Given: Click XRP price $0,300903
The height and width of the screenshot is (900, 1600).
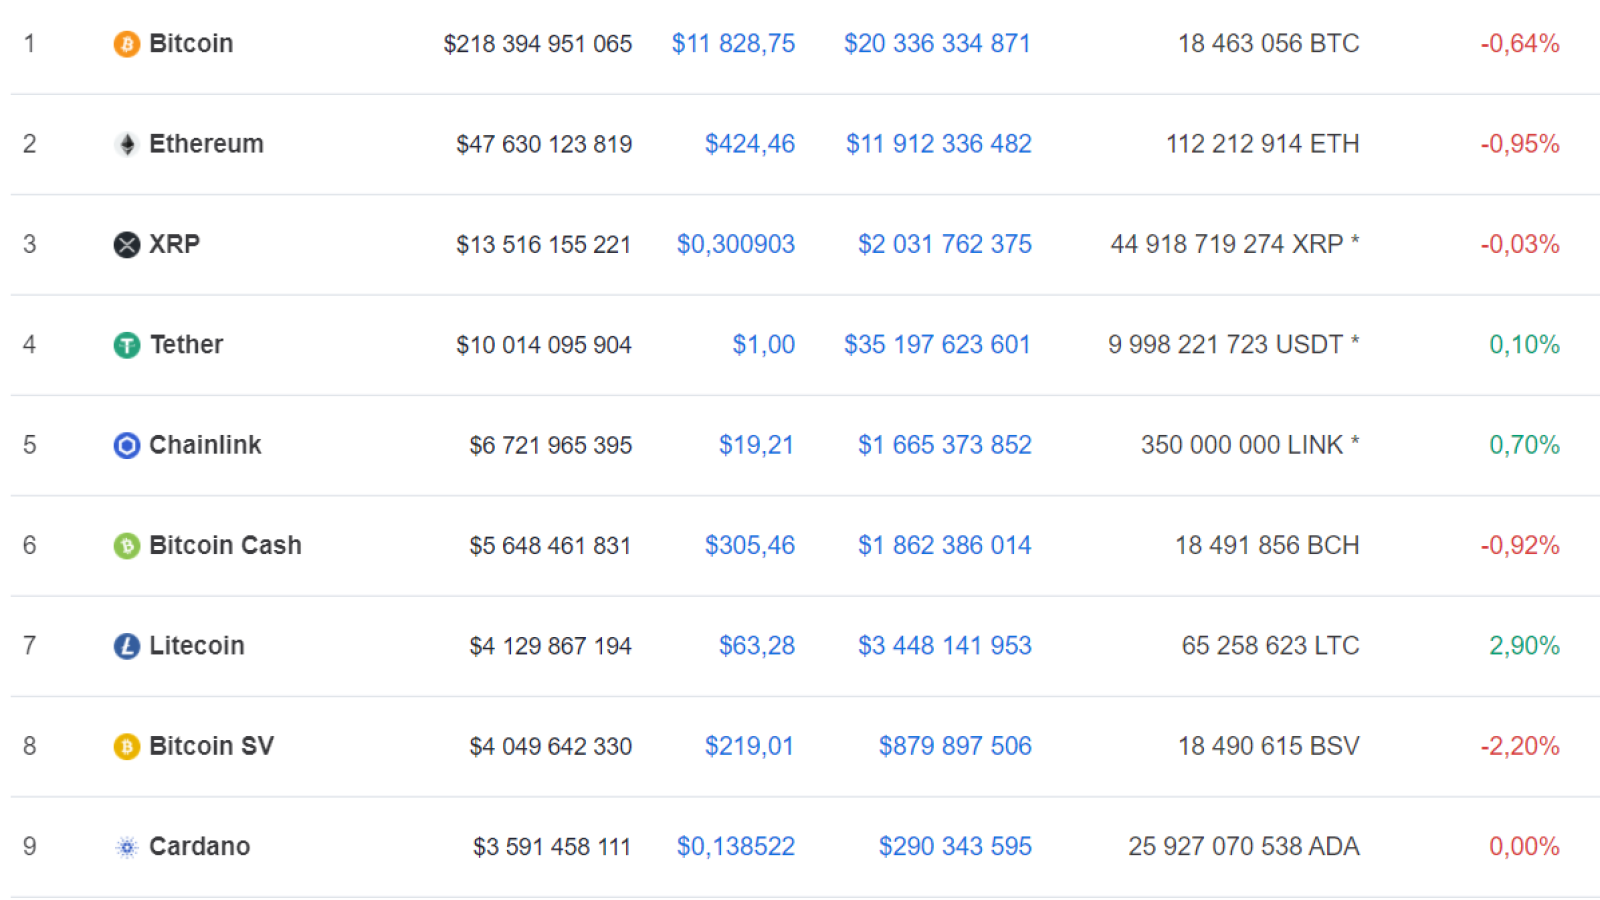Looking at the screenshot, I should [x=736, y=244].
